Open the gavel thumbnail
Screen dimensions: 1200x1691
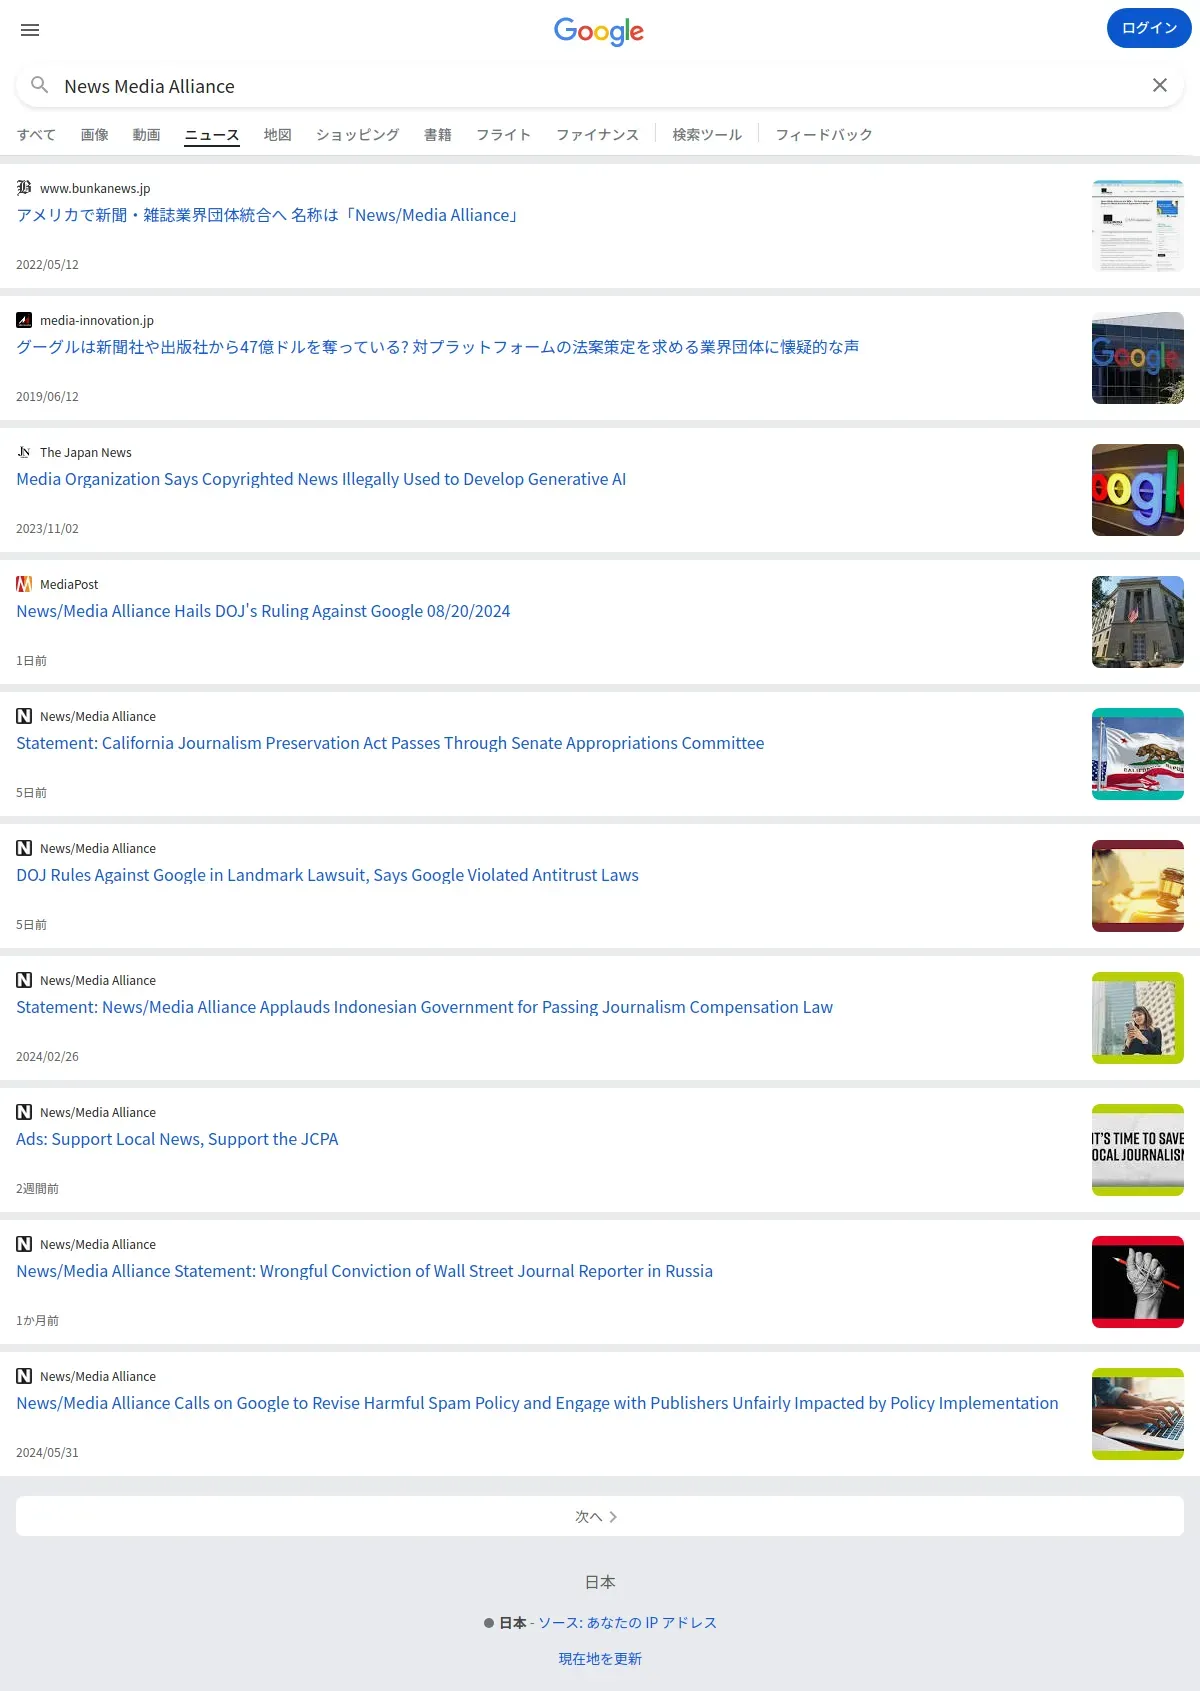[x=1138, y=886]
